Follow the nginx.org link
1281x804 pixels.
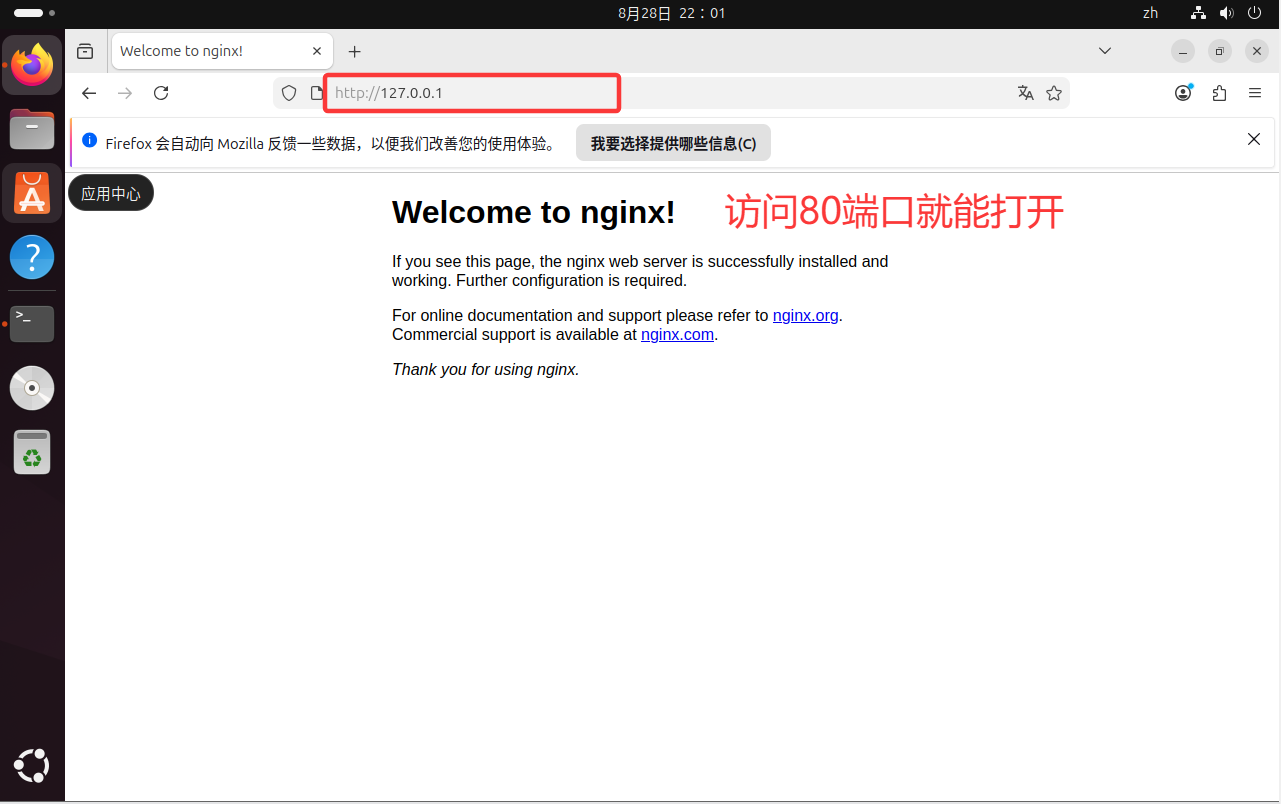806,316
